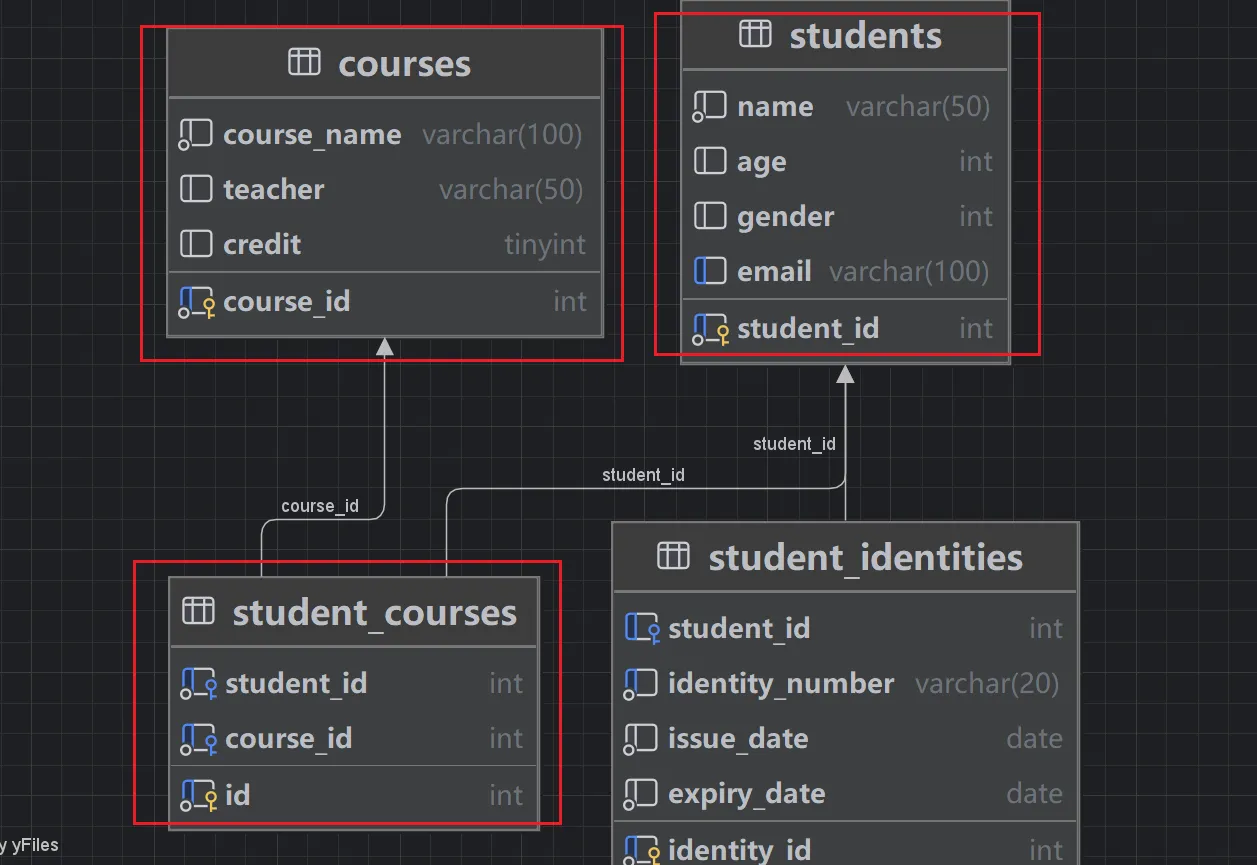Click the credit column name
This screenshot has height=865, width=1257.
click(262, 245)
